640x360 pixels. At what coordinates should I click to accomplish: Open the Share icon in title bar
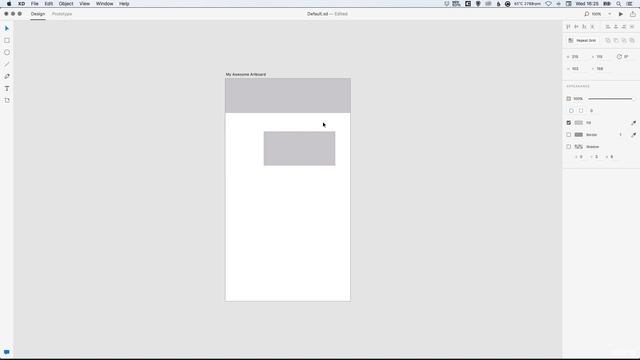click(x=633, y=14)
